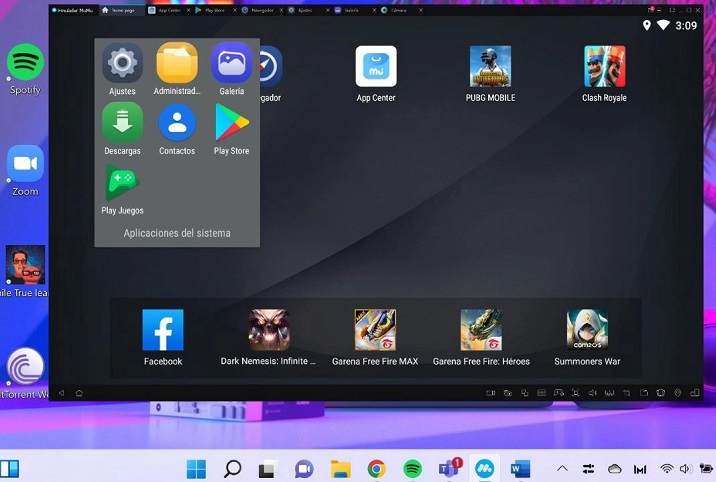
Task: Tap the Android home button
Action: (79, 393)
